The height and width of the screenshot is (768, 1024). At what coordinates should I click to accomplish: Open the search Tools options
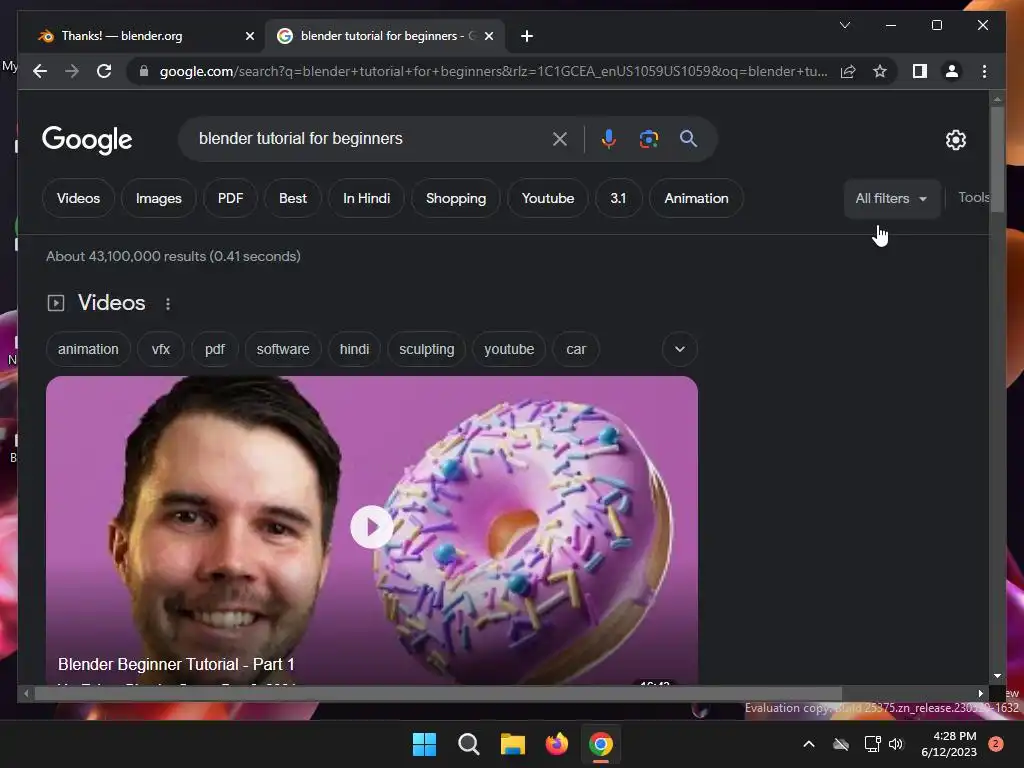974,197
